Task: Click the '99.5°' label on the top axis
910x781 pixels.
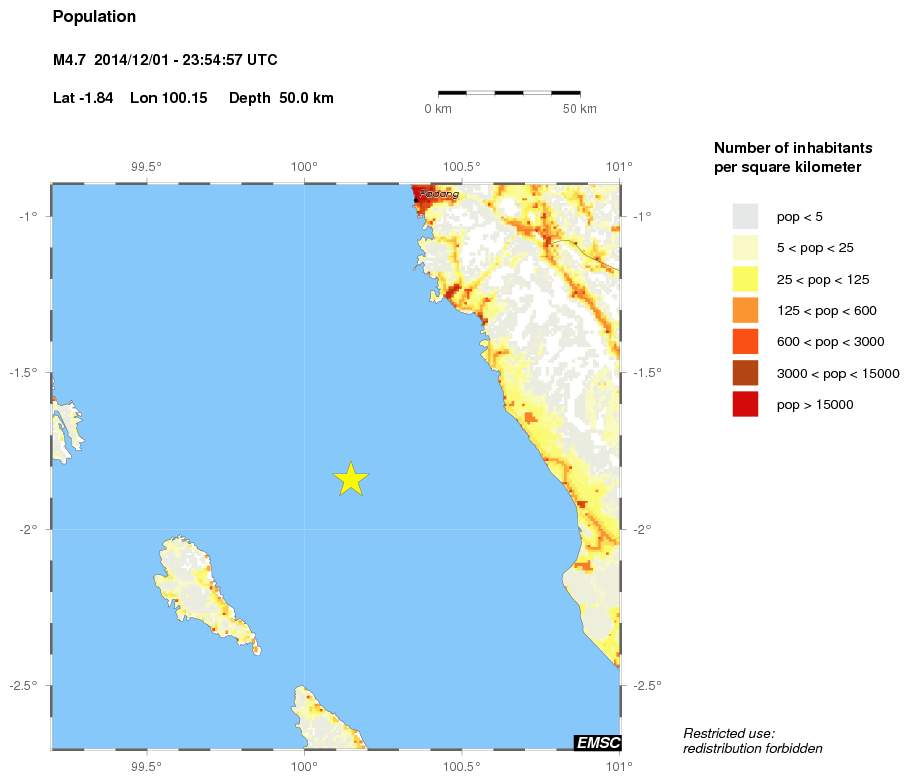Action: click(x=146, y=167)
